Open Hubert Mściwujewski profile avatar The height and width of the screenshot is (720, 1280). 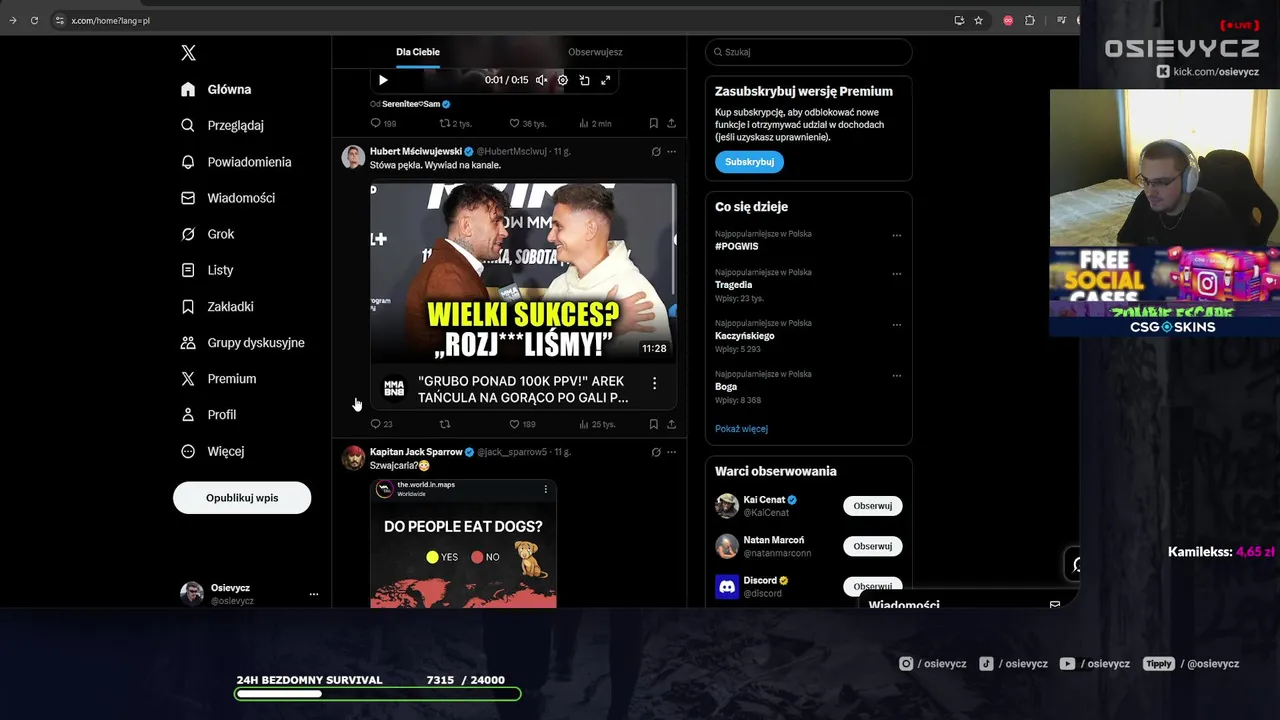coord(353,157)
